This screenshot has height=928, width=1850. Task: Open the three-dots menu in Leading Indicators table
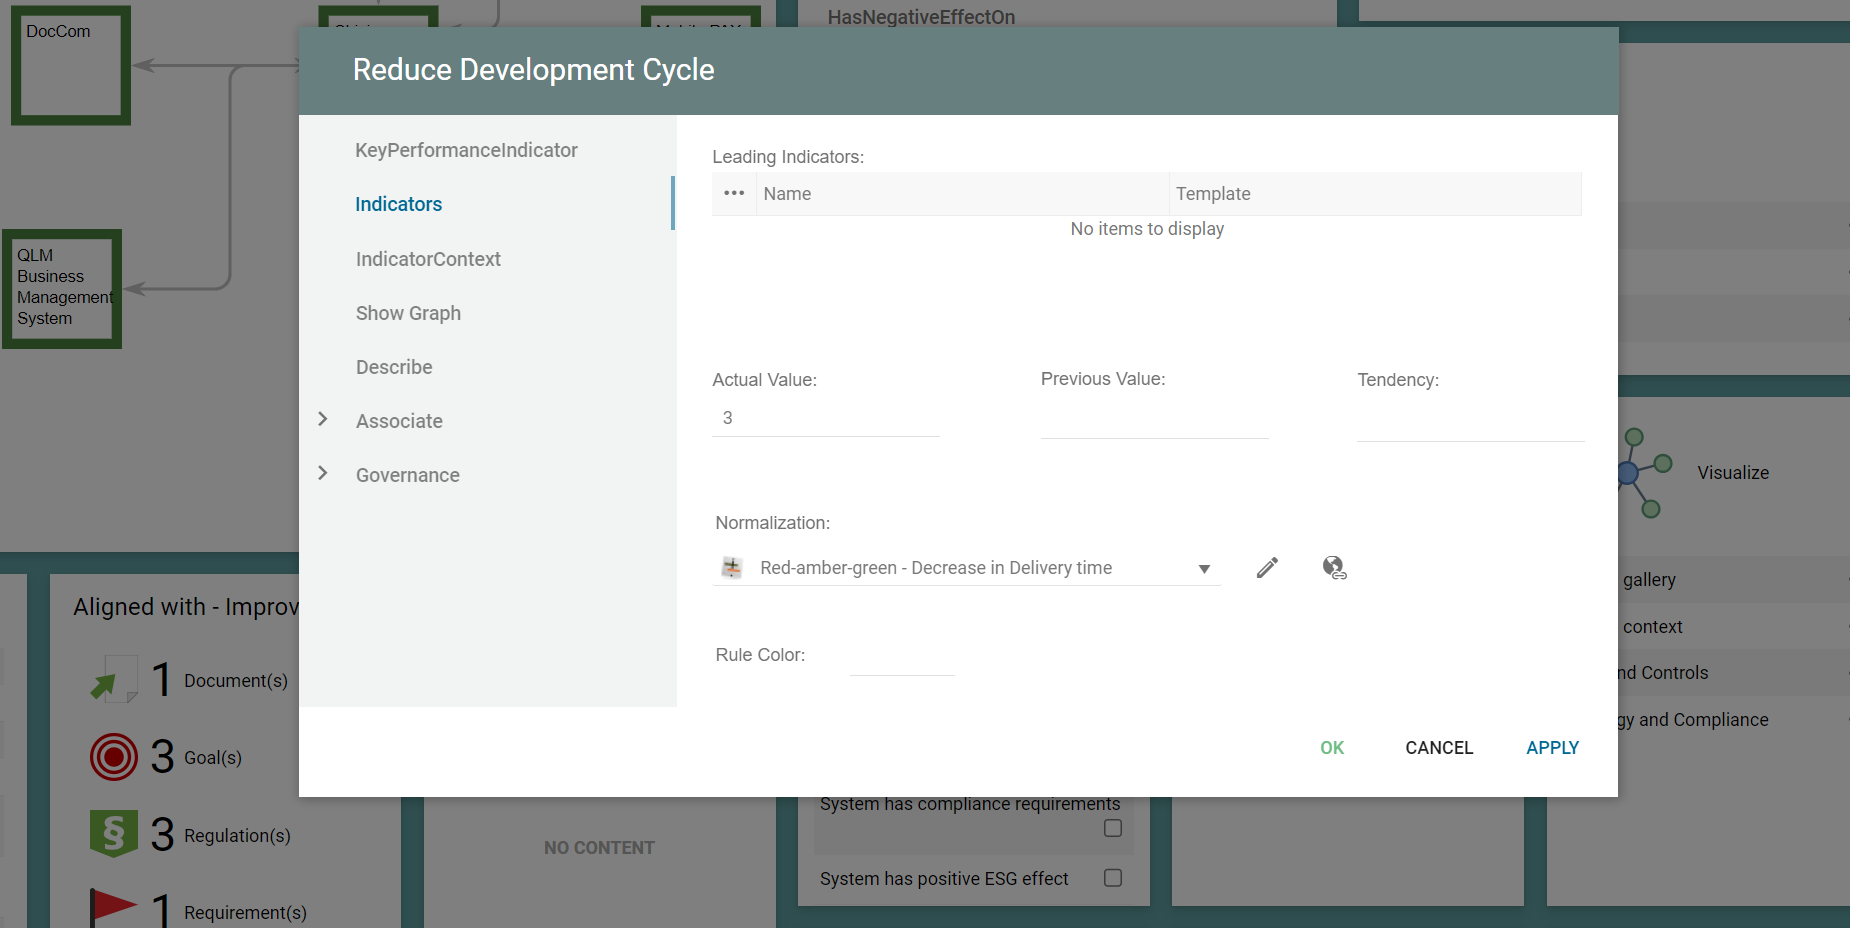(734, 194)
